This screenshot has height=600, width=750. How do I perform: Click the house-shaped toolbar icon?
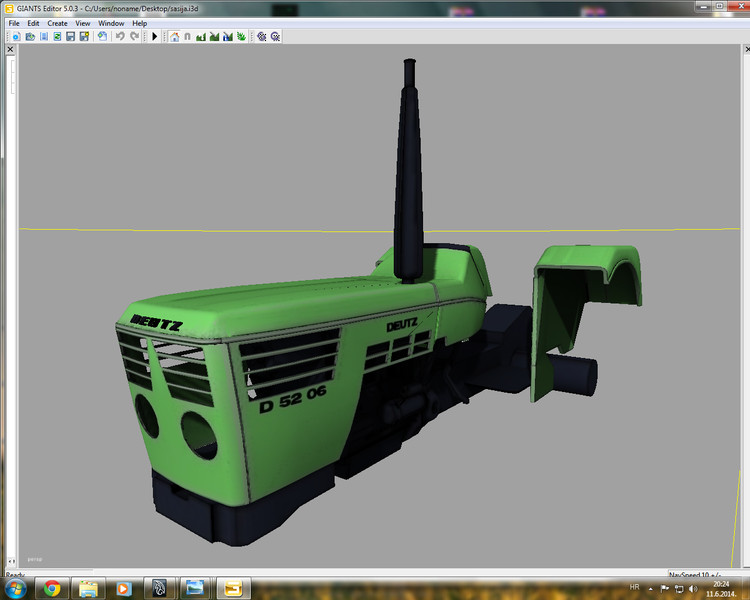pos(174,37)
